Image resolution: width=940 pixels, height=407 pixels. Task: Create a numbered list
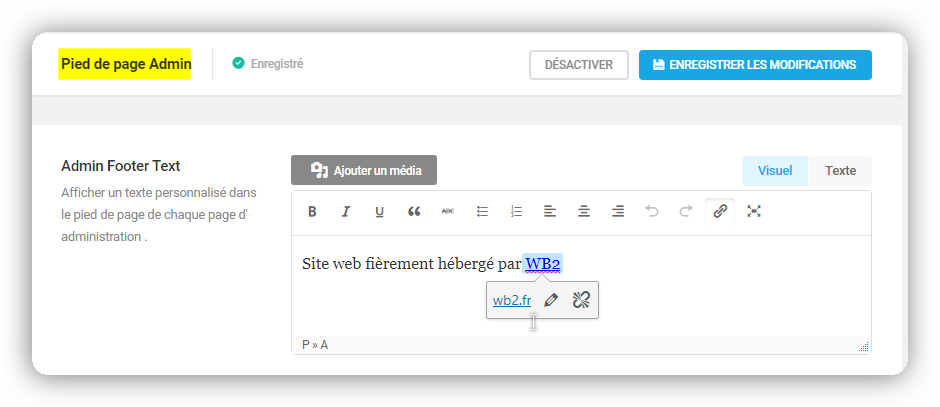(516, 212)
